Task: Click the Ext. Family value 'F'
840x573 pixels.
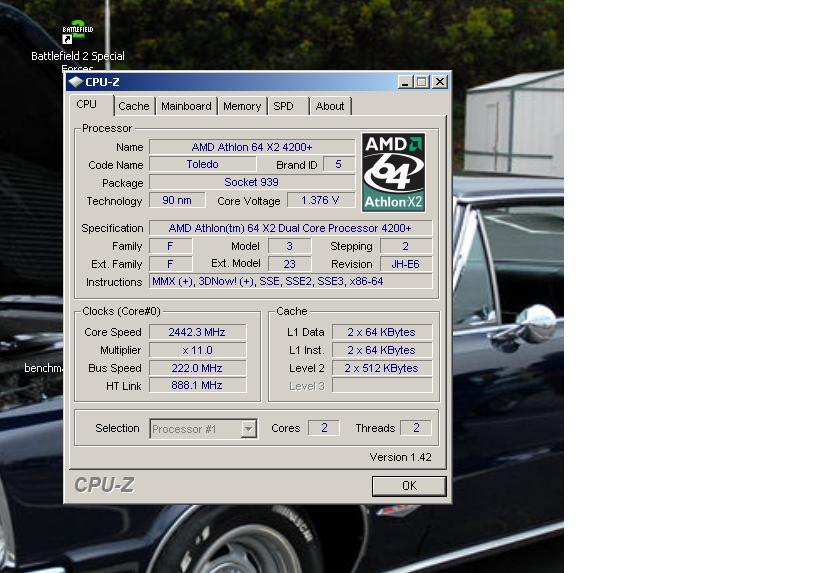Action: point(170,264)
